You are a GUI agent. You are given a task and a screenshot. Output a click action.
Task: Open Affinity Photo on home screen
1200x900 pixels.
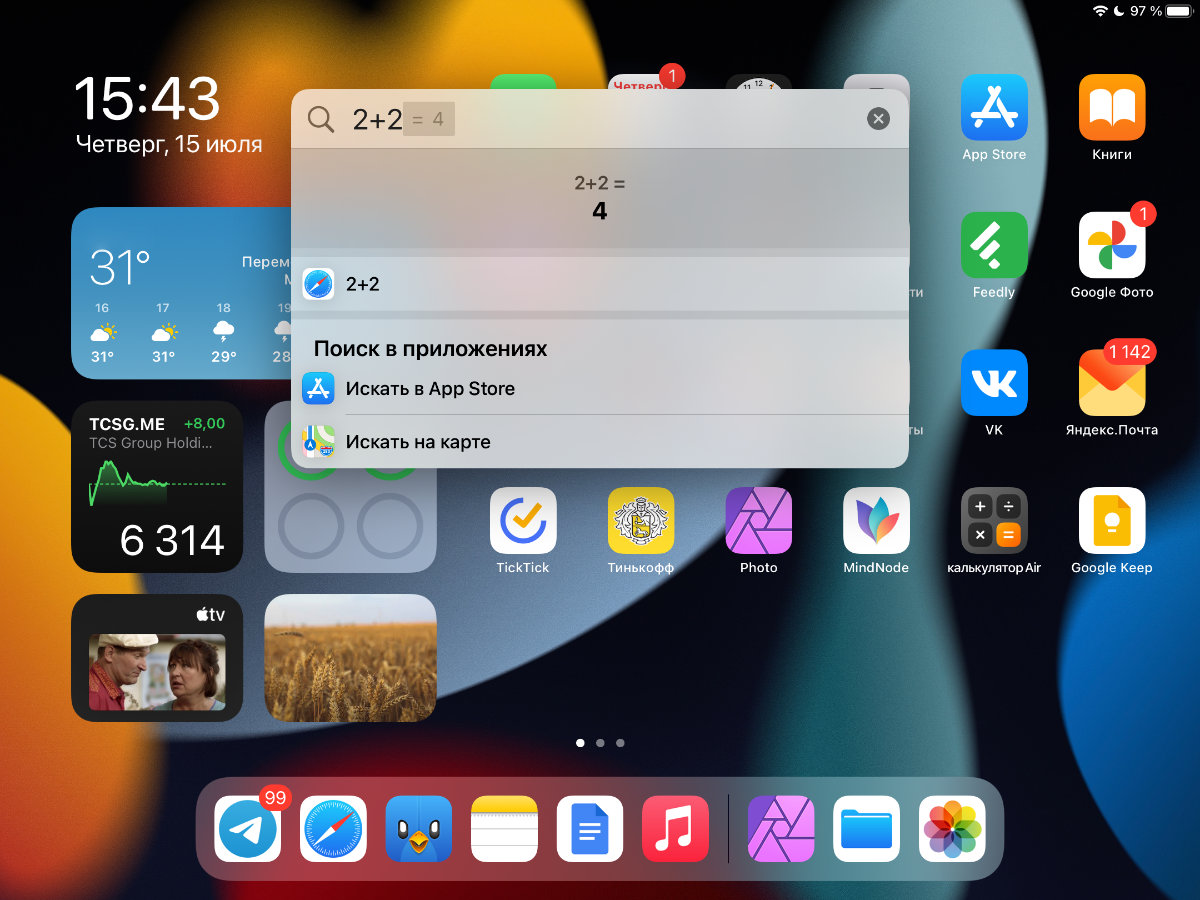[x=759, y=520]
